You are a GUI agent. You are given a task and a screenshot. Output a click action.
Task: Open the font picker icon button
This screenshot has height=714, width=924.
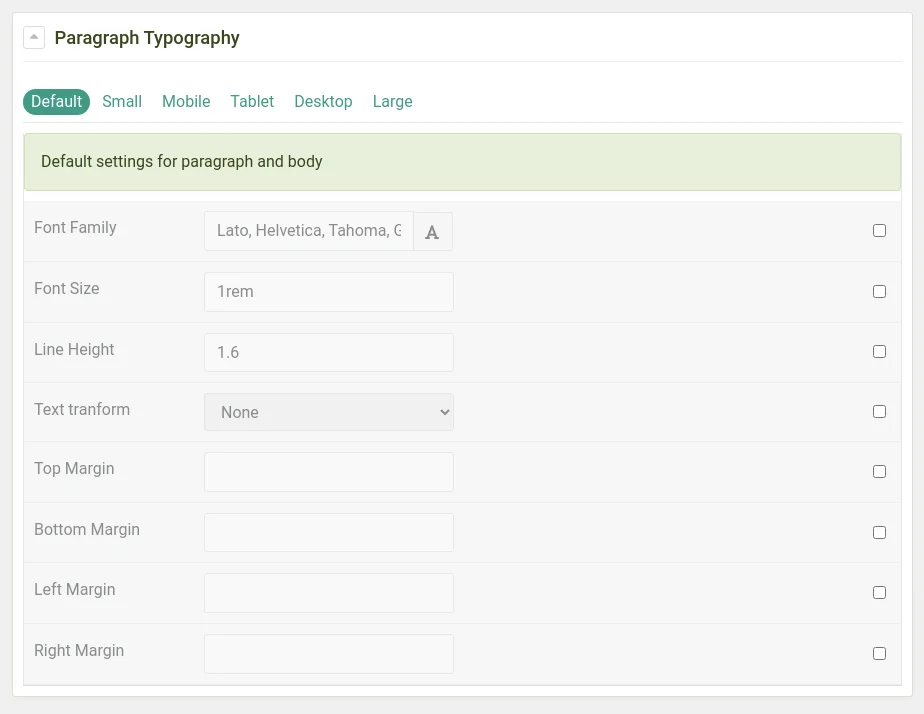click(x=433, y=232)
